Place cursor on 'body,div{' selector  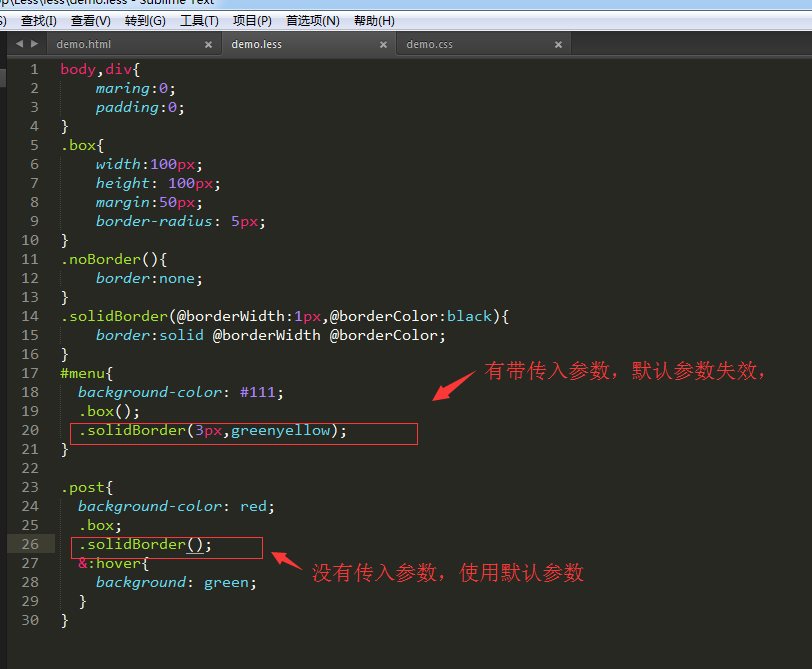pos(100,69)
